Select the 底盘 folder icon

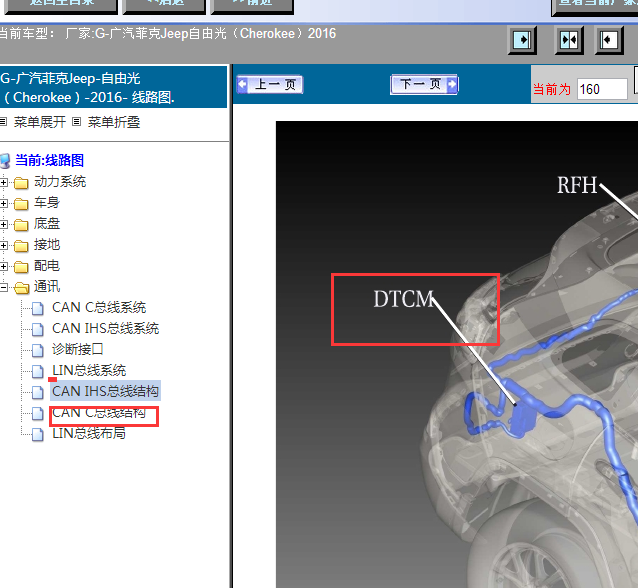[21, 225]
